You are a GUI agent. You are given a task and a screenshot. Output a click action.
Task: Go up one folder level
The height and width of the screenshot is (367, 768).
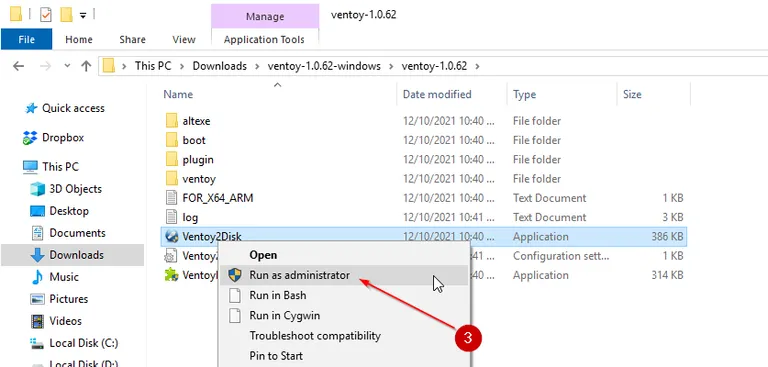click(86, 66)
